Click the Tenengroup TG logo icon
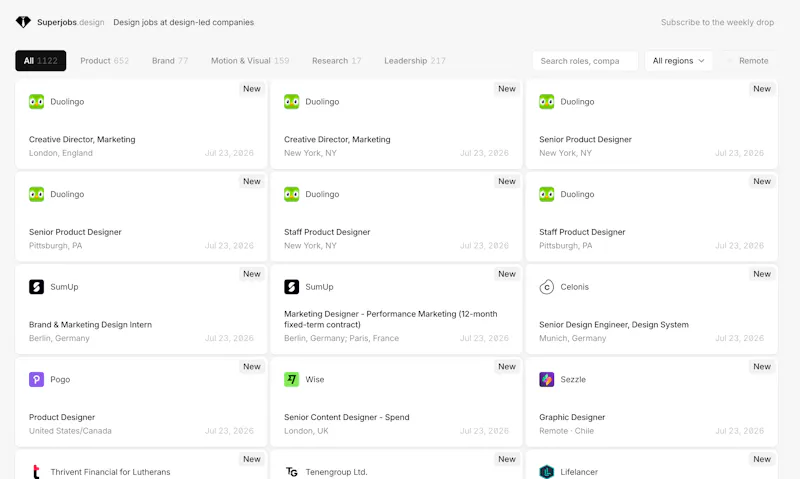The width and height of the screenshot is (800, 479). click(x=291, y=472)
